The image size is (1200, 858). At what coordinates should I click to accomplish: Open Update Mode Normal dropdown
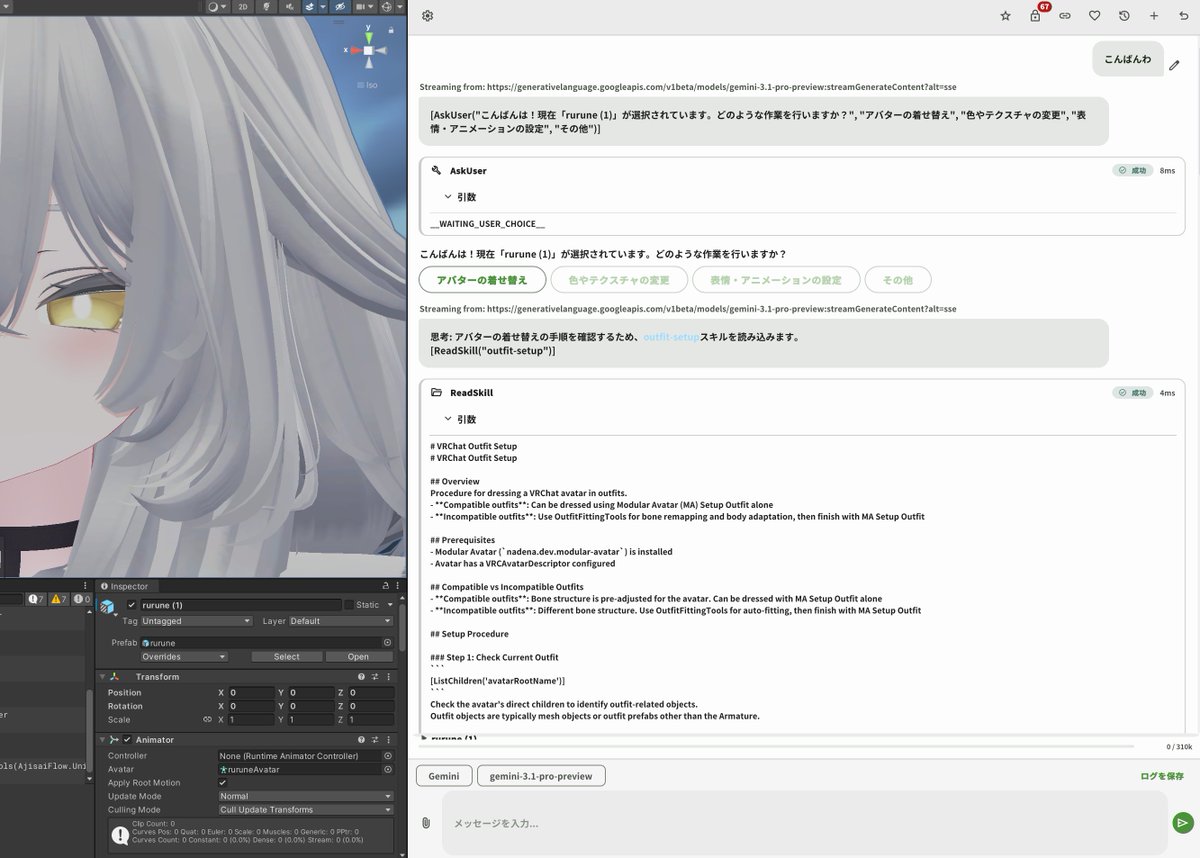306,796
